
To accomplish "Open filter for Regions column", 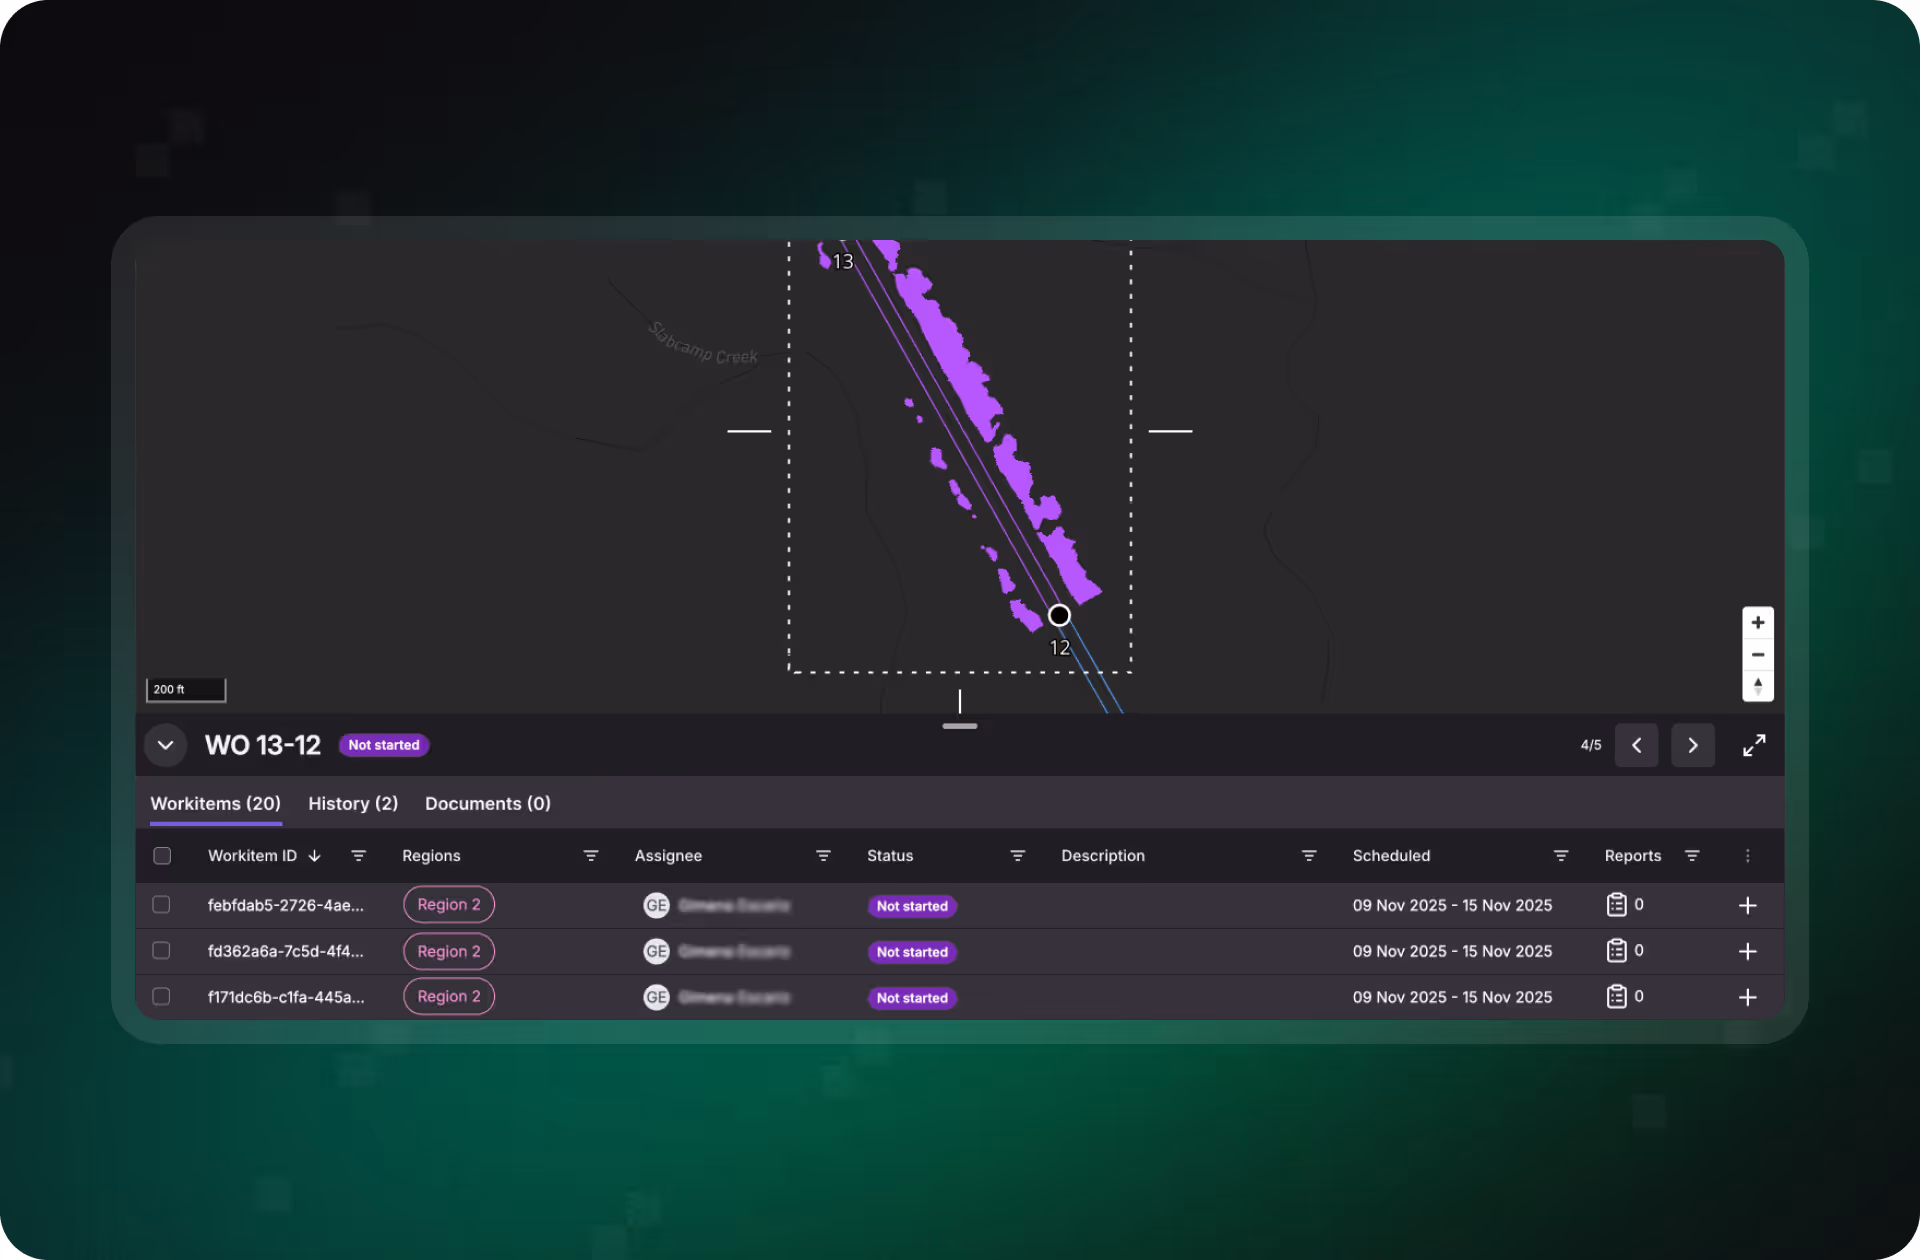I will click(590, 856).
